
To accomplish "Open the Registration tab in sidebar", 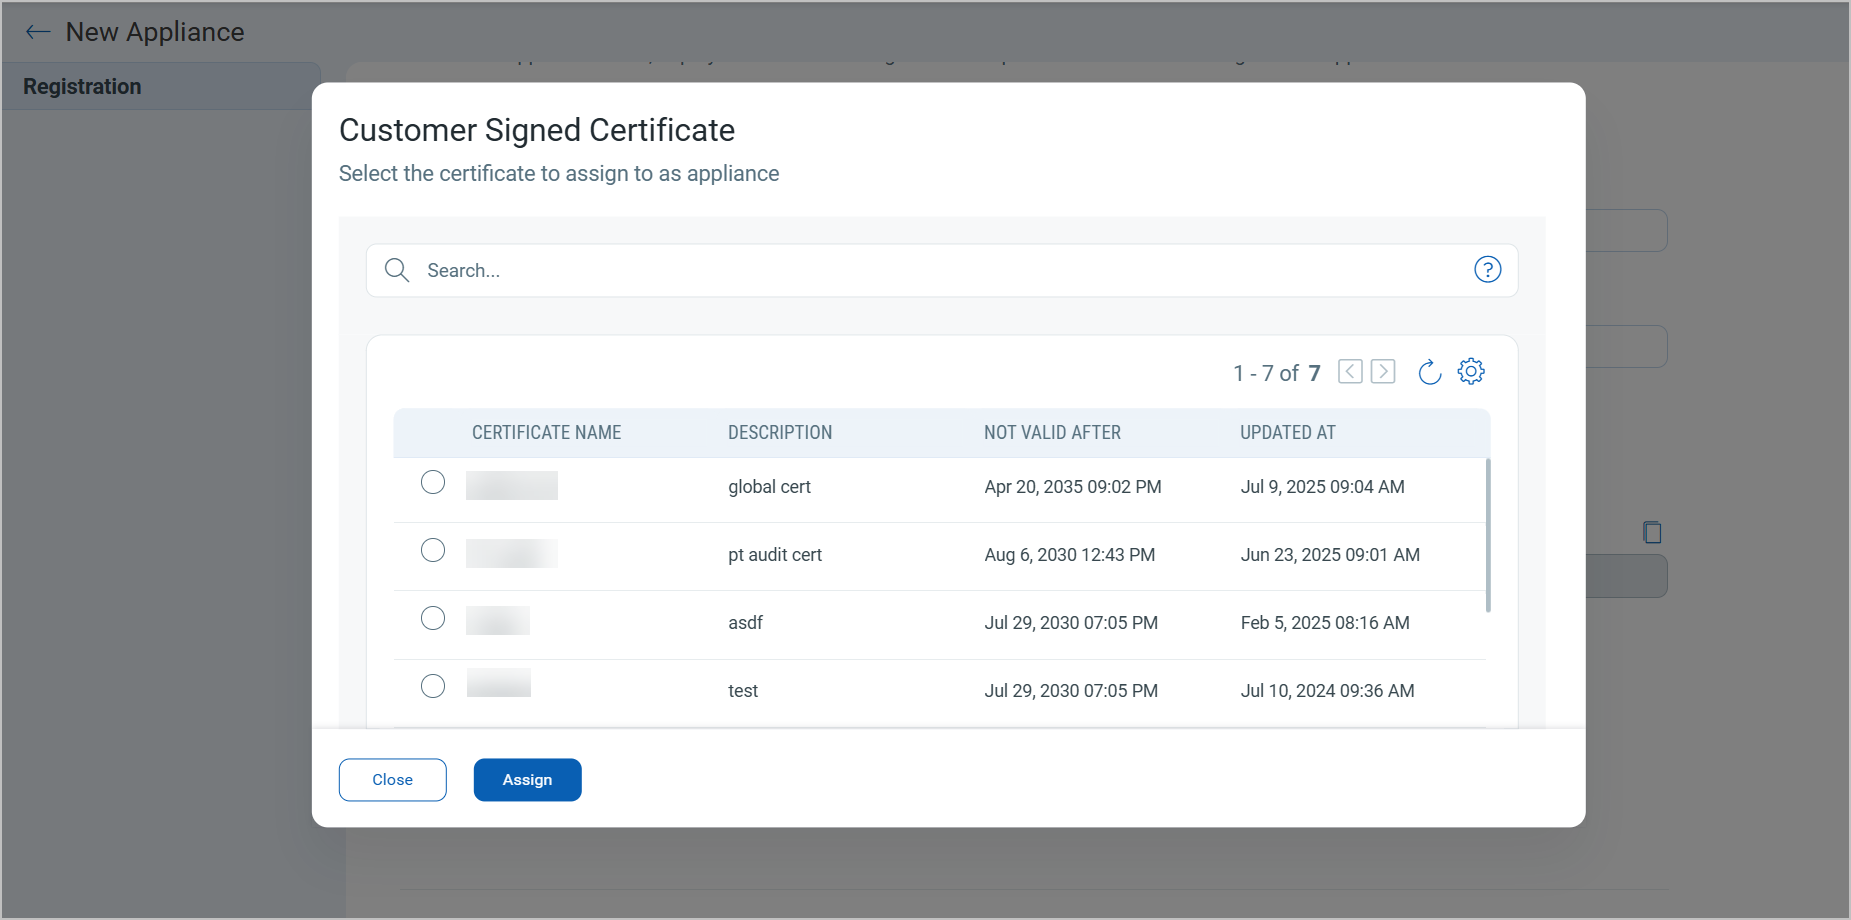I will click(162, 87).
